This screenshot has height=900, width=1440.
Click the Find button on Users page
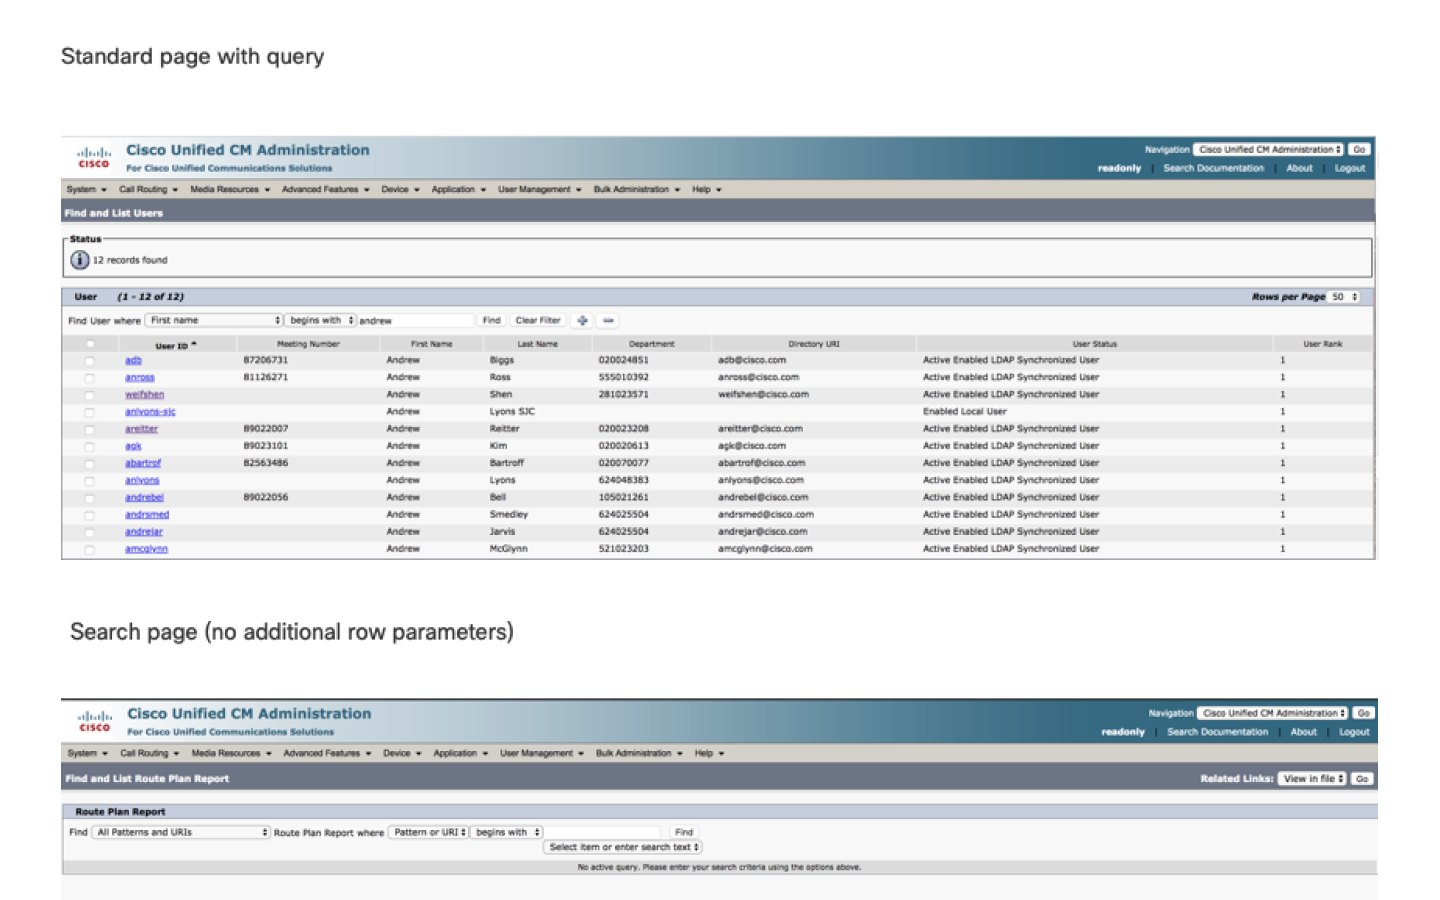point(491,321)
